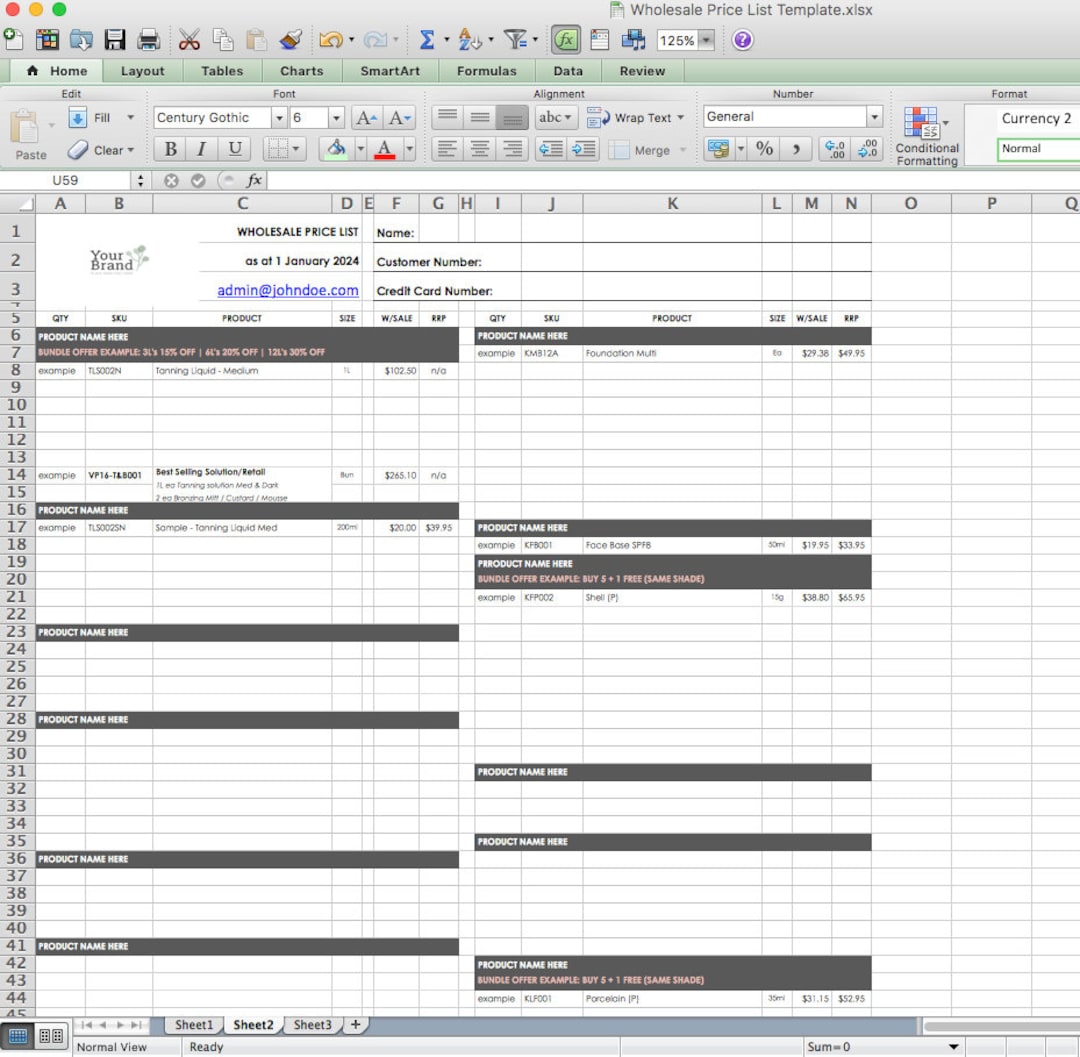The width and height of the screenshot is (1080, 1057).
Task: Click the Open file icon
Action: pos(81,39)
